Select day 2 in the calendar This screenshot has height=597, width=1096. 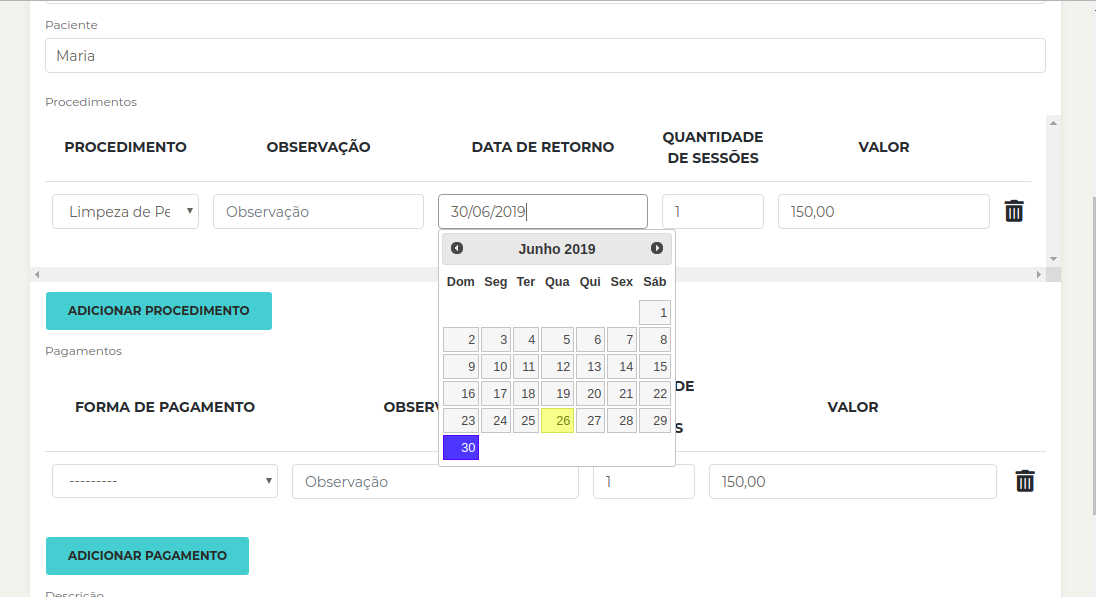coord(461,340)
